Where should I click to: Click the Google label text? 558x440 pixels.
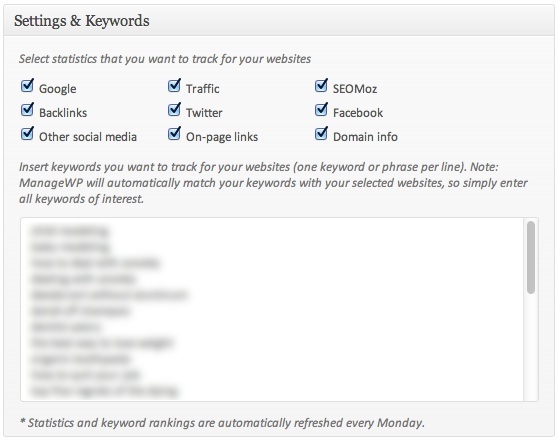[57, 89]
